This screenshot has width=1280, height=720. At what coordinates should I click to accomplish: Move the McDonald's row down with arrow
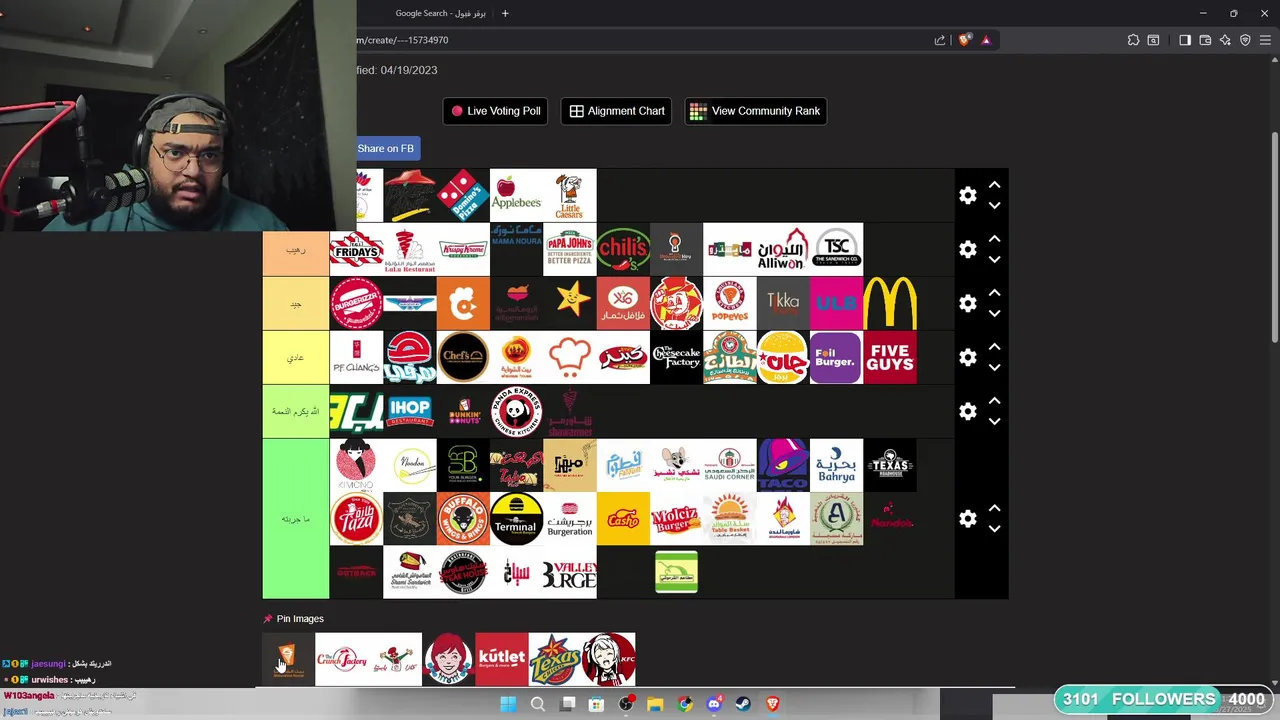click(x=994, y=314)
